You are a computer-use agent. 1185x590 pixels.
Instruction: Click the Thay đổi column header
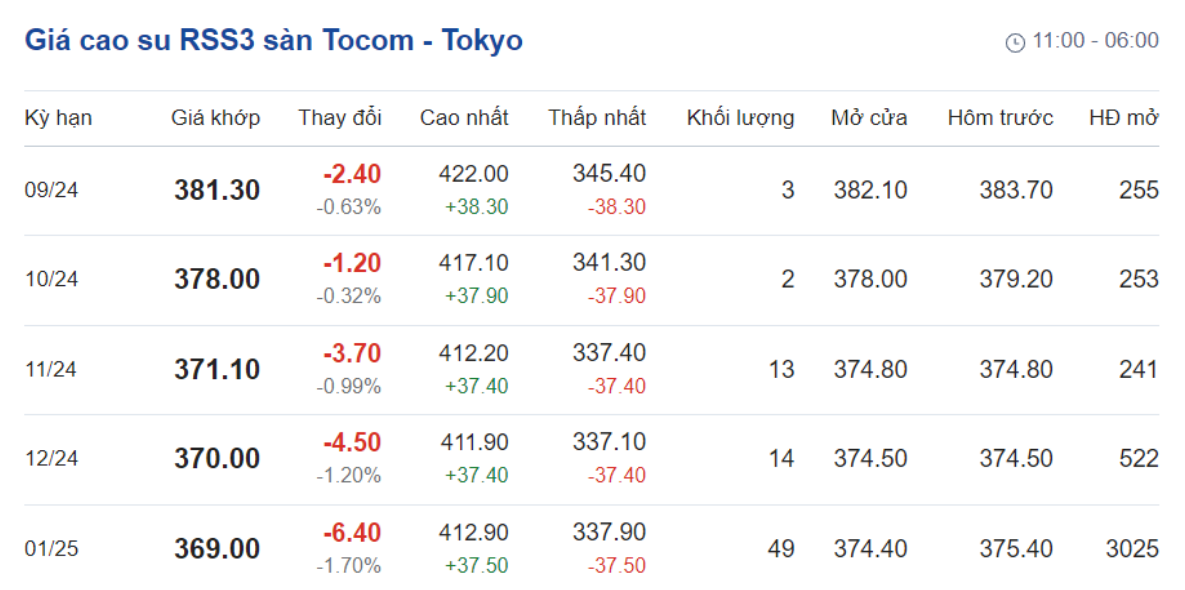pyautogui.click(x=339, y=118)
